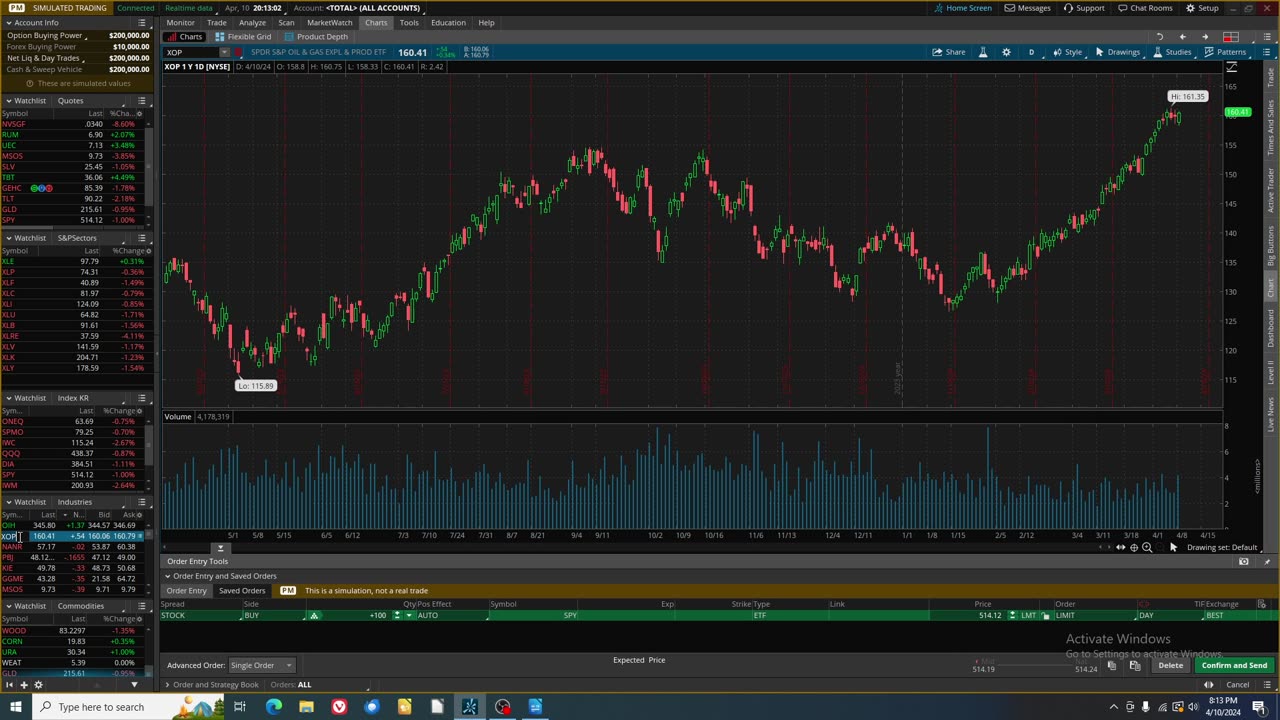Open File Explorer from the taskbar
Image resolution: width=1280 pixels, height=720 pixels.
coord(306,707)
